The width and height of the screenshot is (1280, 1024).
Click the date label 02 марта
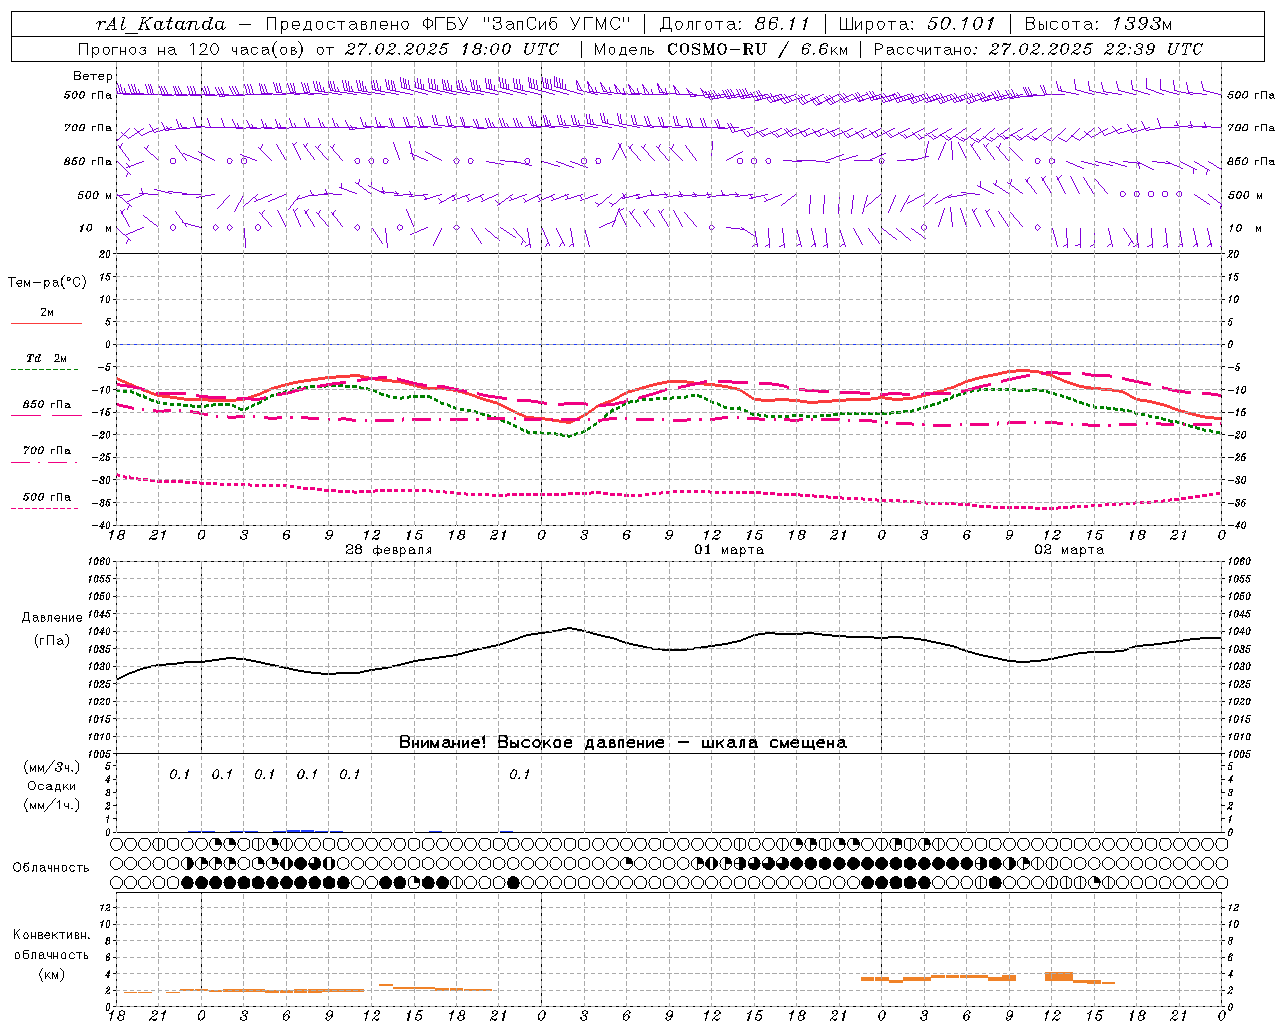click(x=1069, y=550)
